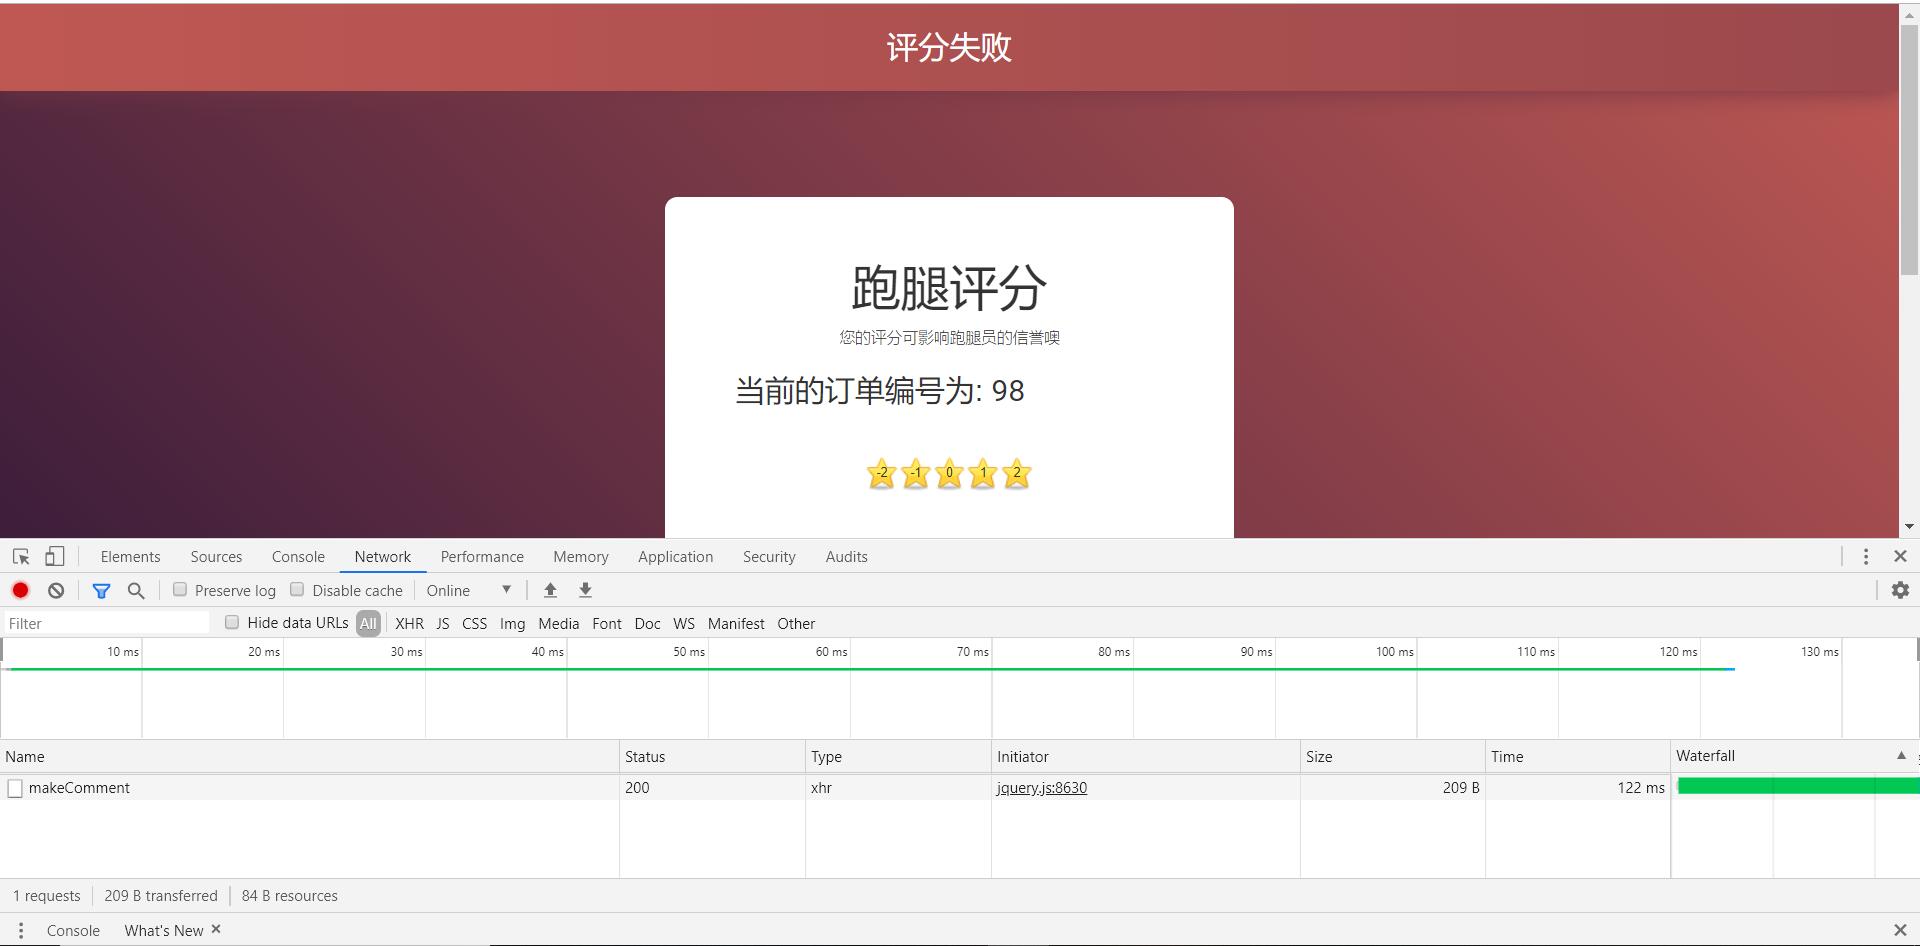Click the page scrollbar down arrow
Viewport: 1920px width, 946px height.
[1909, 527]
